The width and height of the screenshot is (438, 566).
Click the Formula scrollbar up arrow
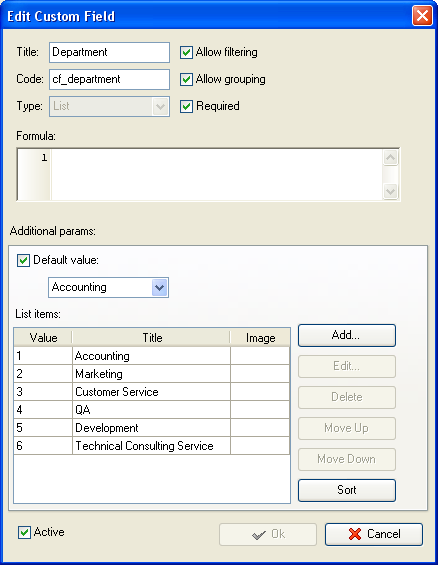coord(390,157)
